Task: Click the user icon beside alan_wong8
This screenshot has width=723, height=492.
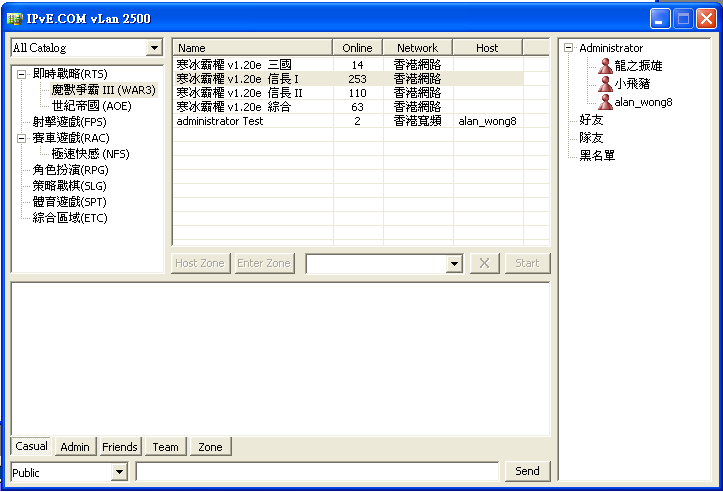Action: (x=605, y=102)
